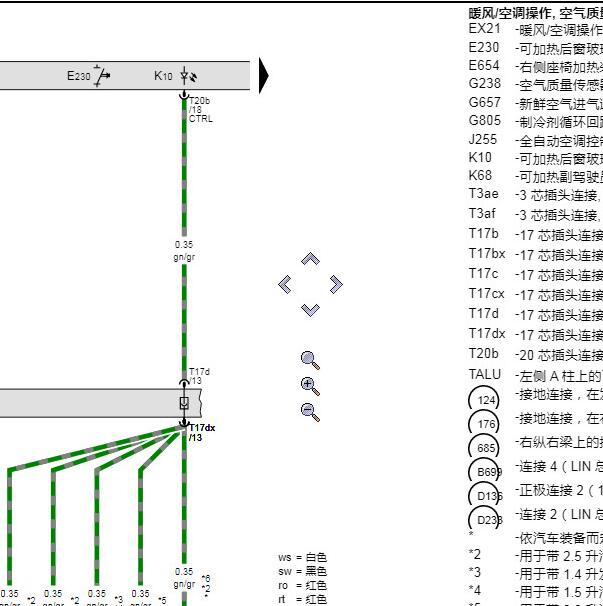
Task: Zoom out with the minus magnifier
Action: click(x=310, y=412)
